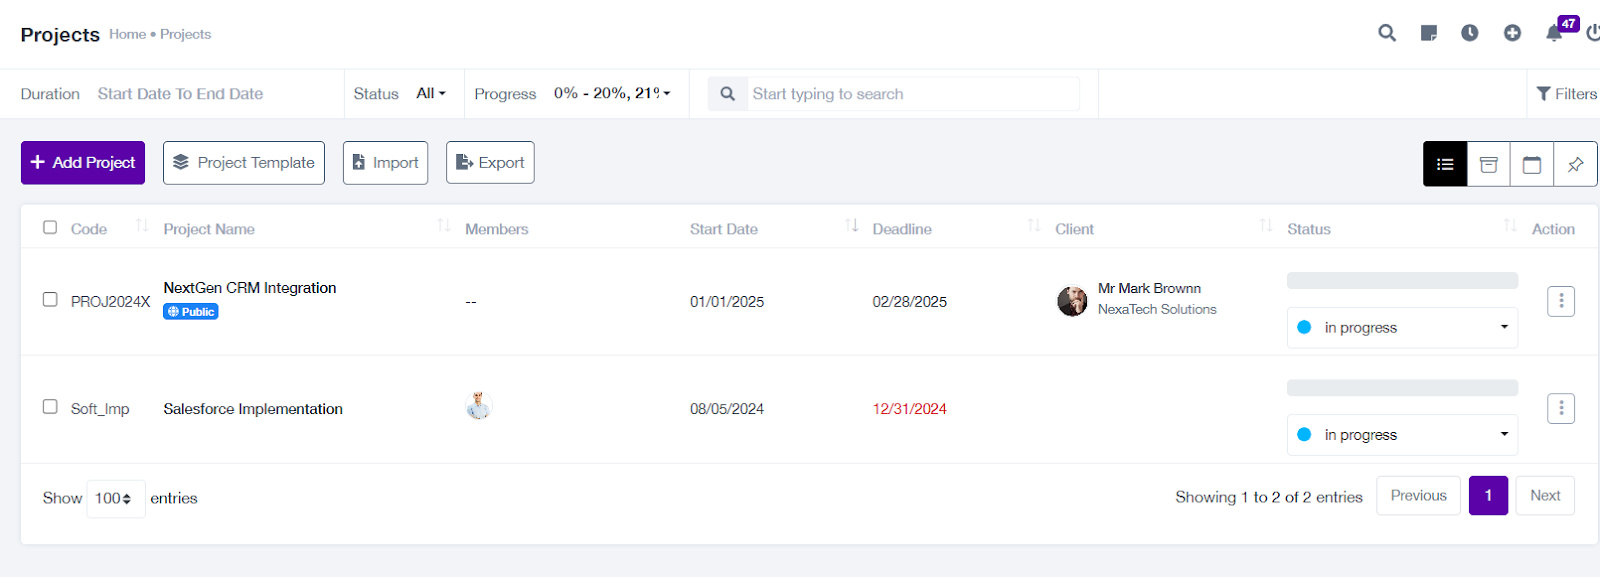Open the Progress range dropdown
Screen dimensions: 1600x577
tap(612, 93)
